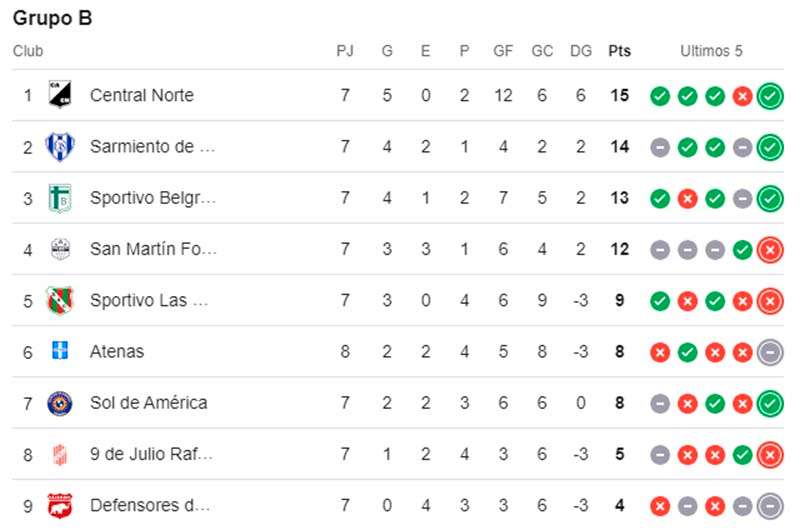The image size is (800, 530).
Task: Click the 9 de Julio striped crest
Action: tap(60, 454)
